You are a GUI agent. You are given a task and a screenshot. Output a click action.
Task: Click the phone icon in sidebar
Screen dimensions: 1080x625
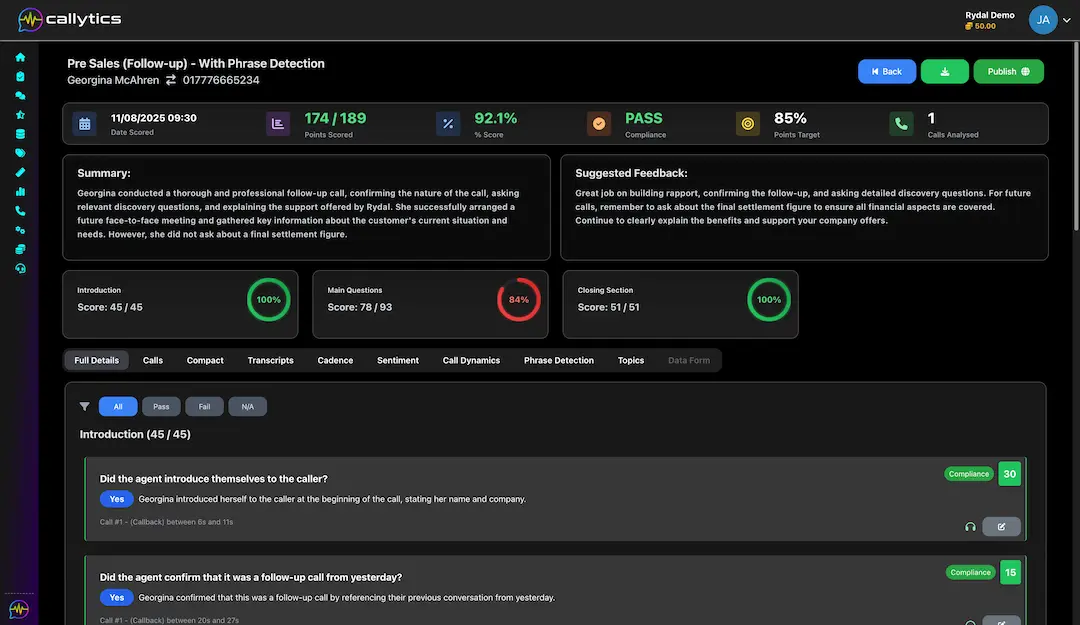[x=20, y=211]
